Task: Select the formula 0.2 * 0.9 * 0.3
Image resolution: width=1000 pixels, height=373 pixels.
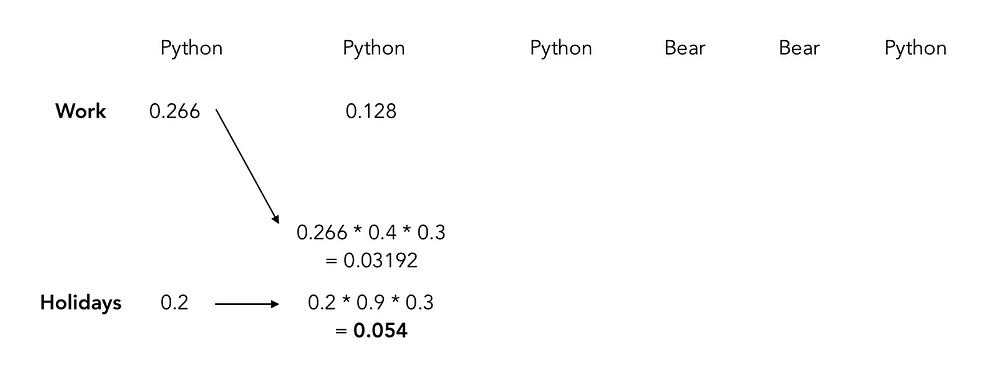Action: 371,302
